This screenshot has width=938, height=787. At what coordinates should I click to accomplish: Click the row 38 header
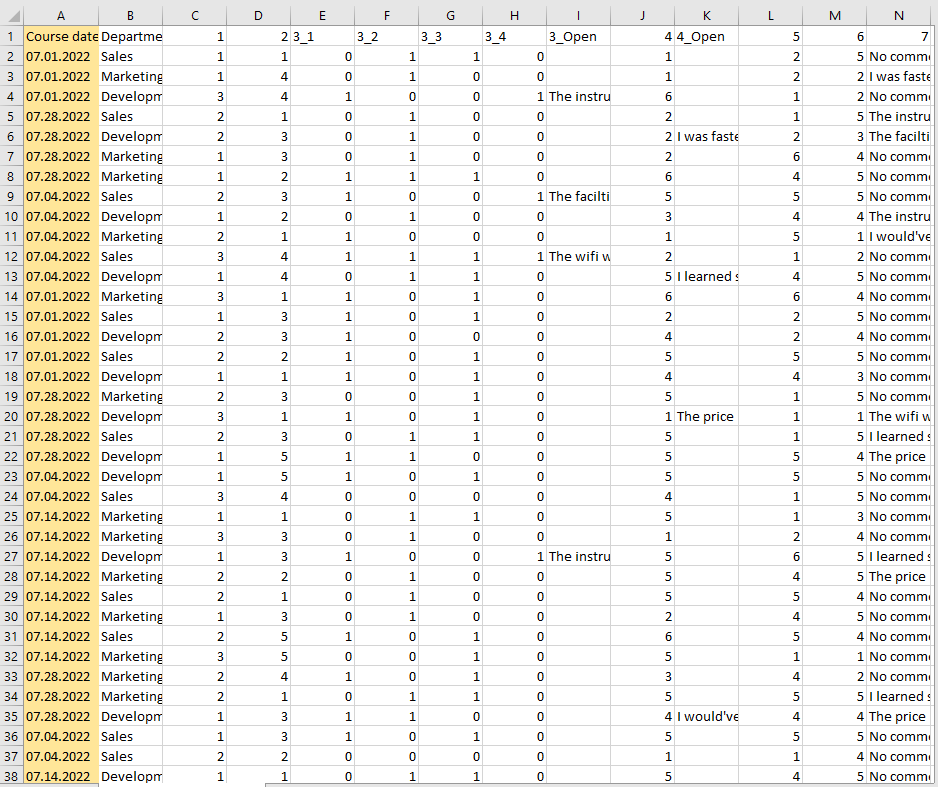pyautogui.click(x=11, y=776)
